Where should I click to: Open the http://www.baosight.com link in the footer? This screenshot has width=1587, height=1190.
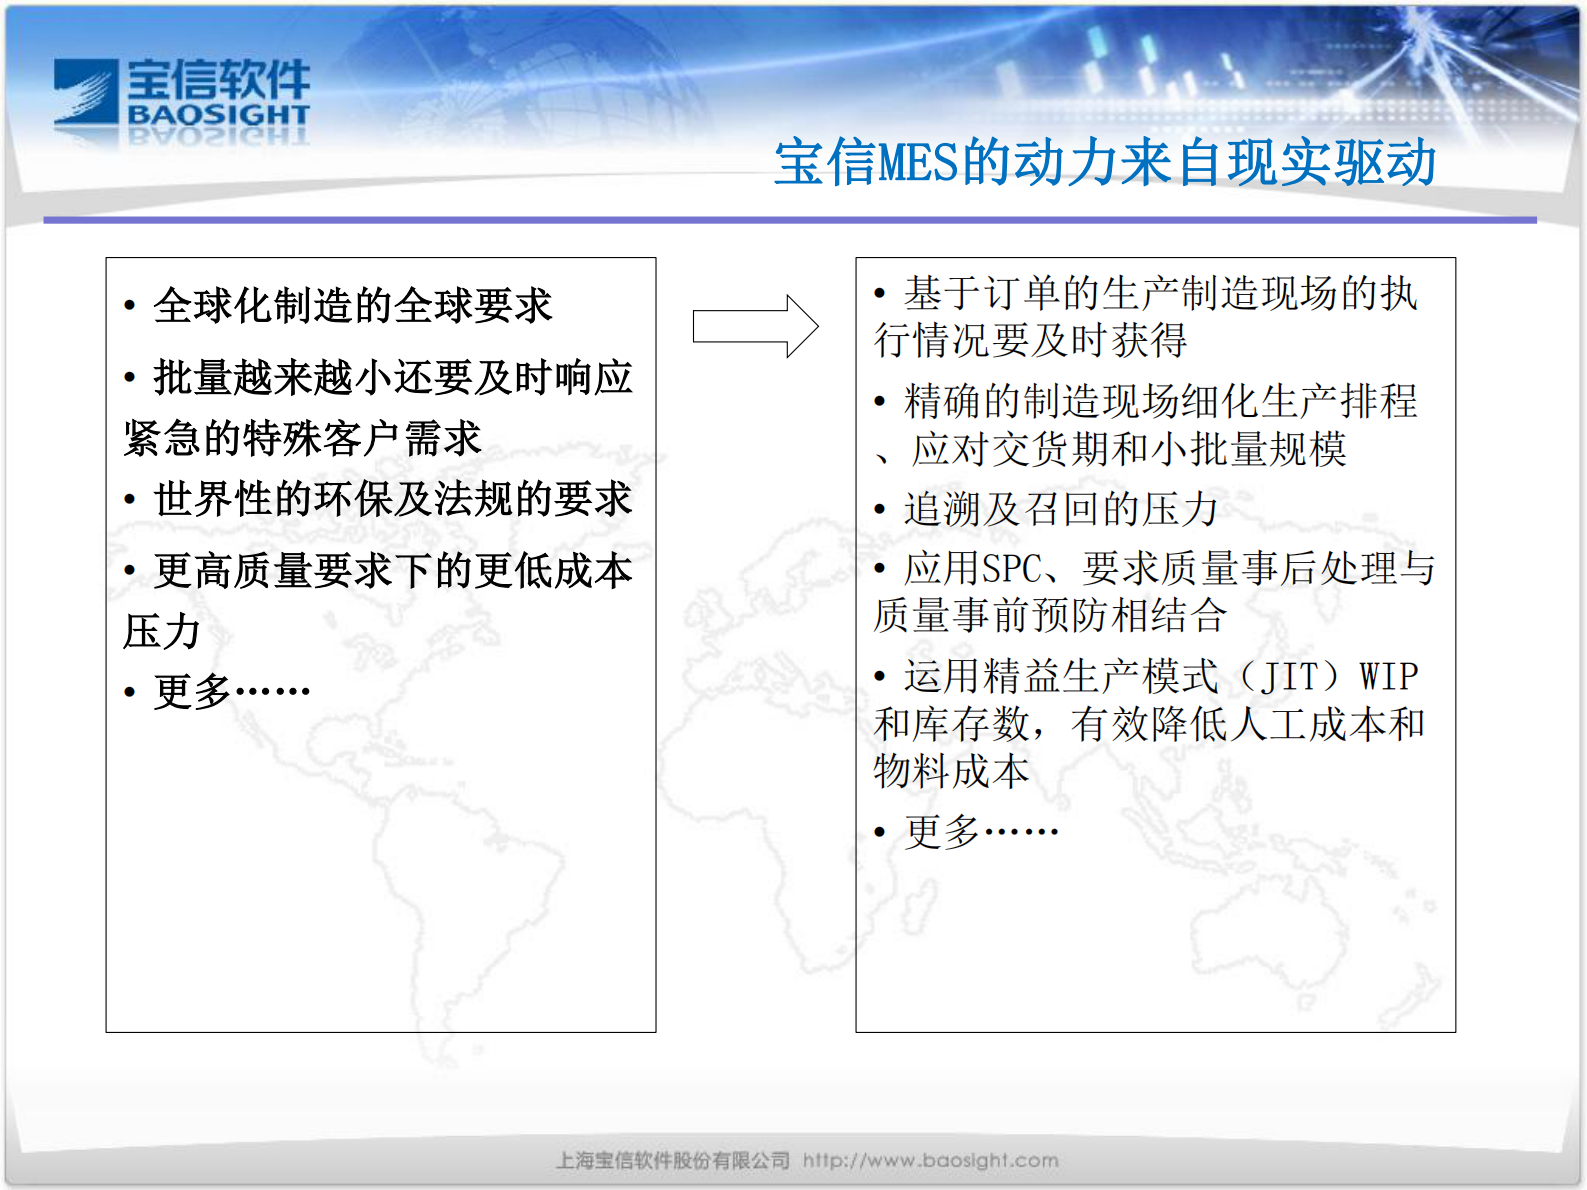point(931,1160)
